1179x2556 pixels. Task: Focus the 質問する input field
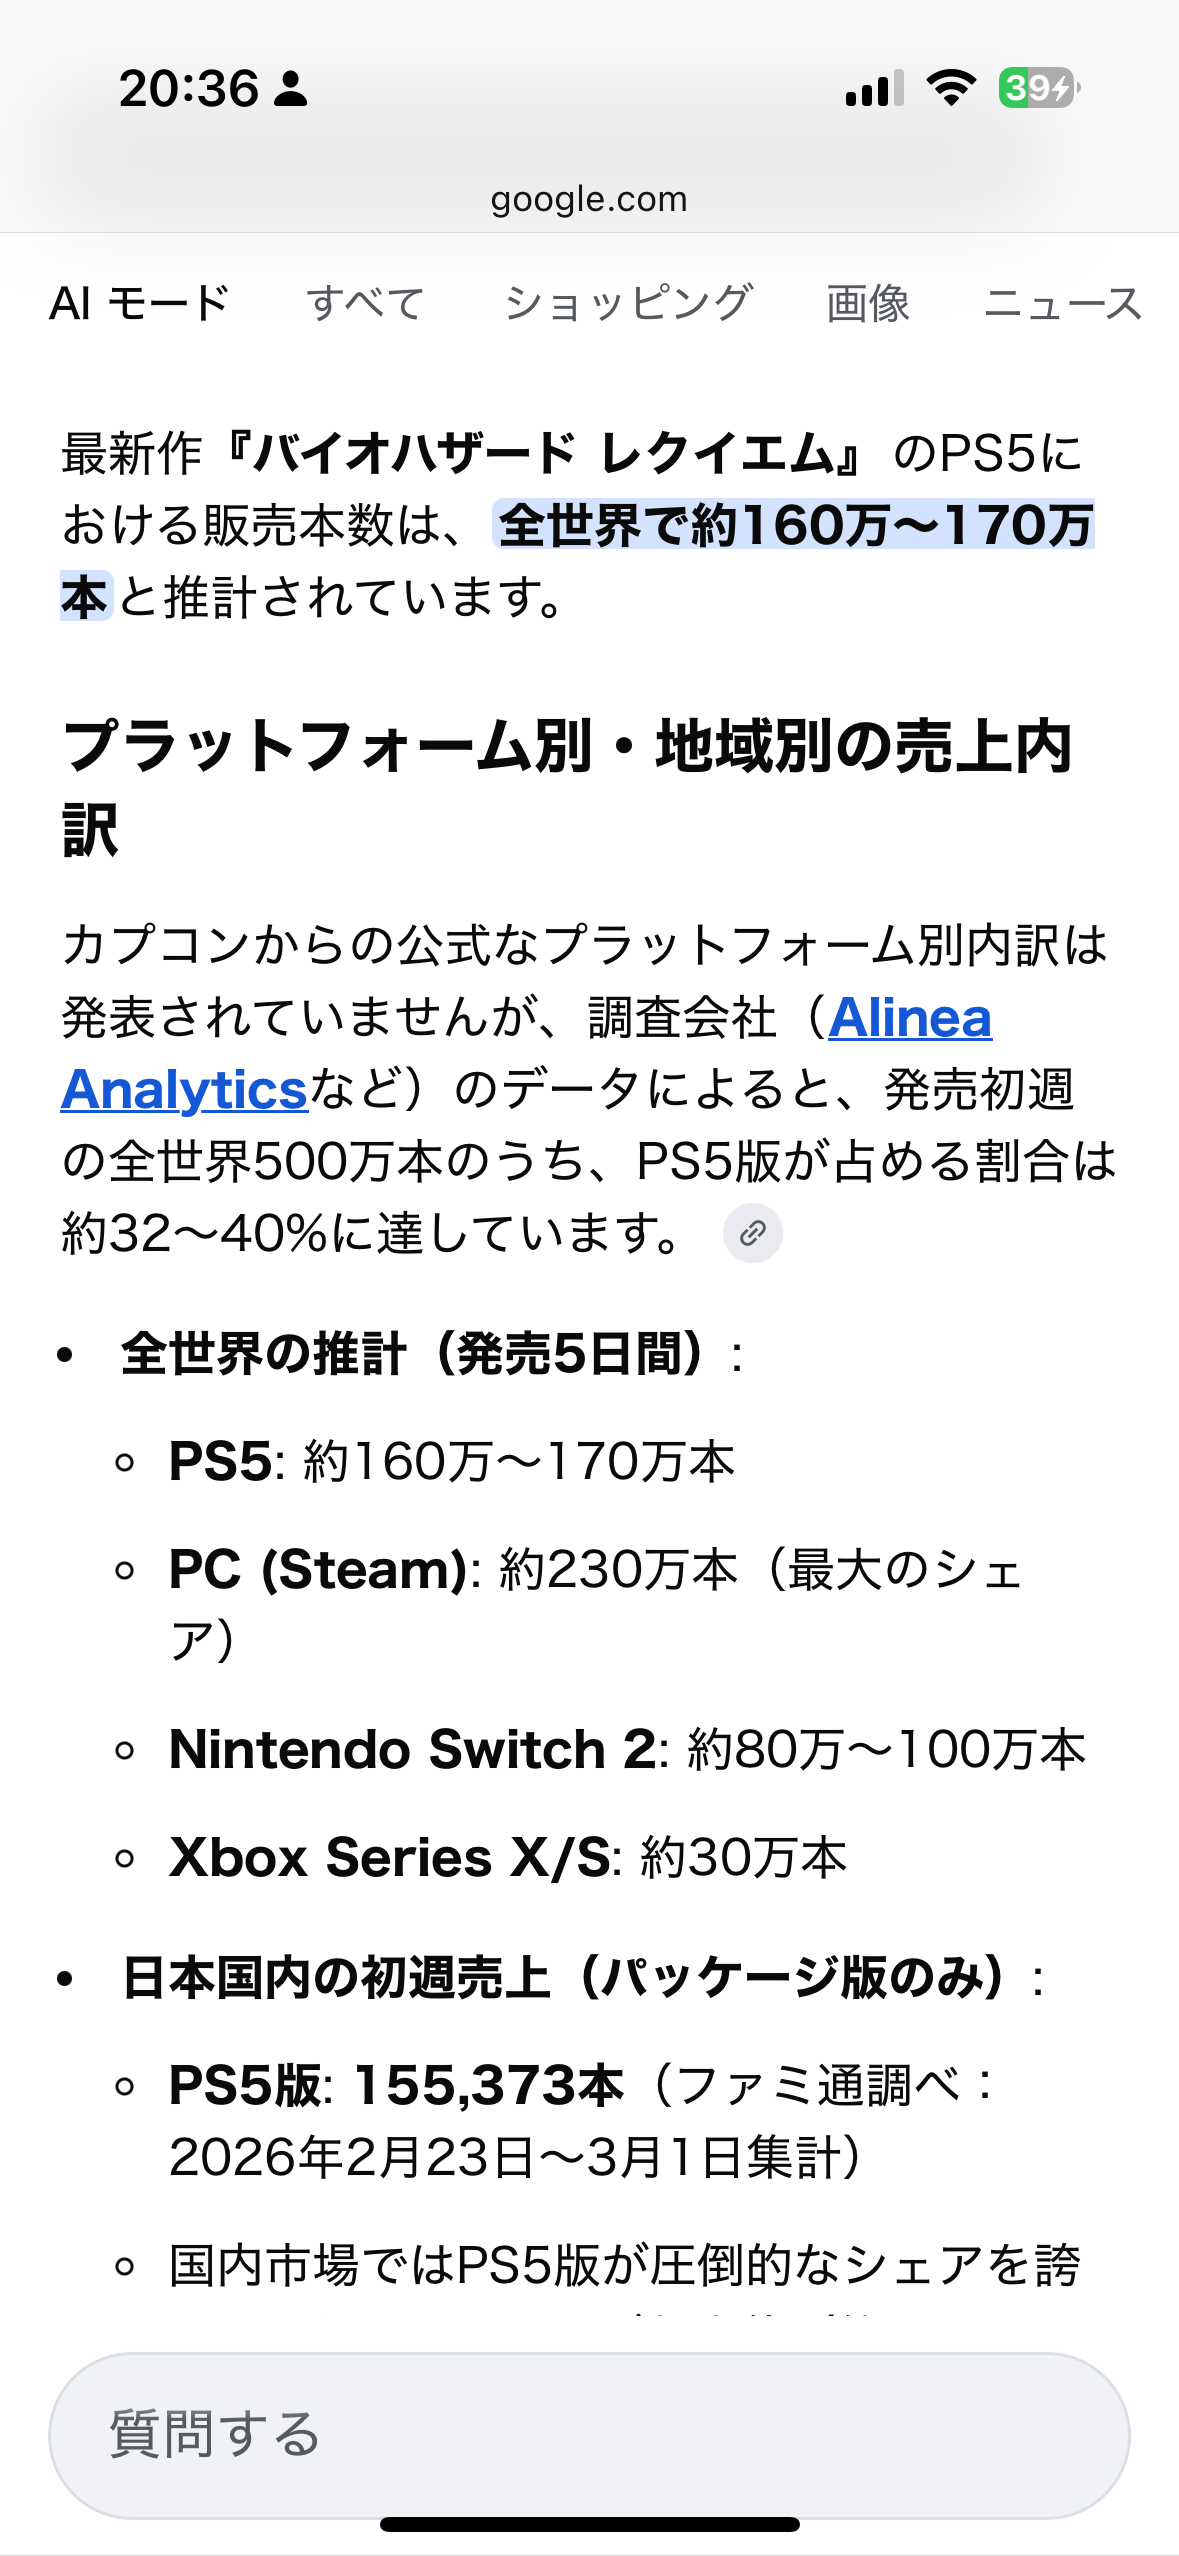(589, 2434)
